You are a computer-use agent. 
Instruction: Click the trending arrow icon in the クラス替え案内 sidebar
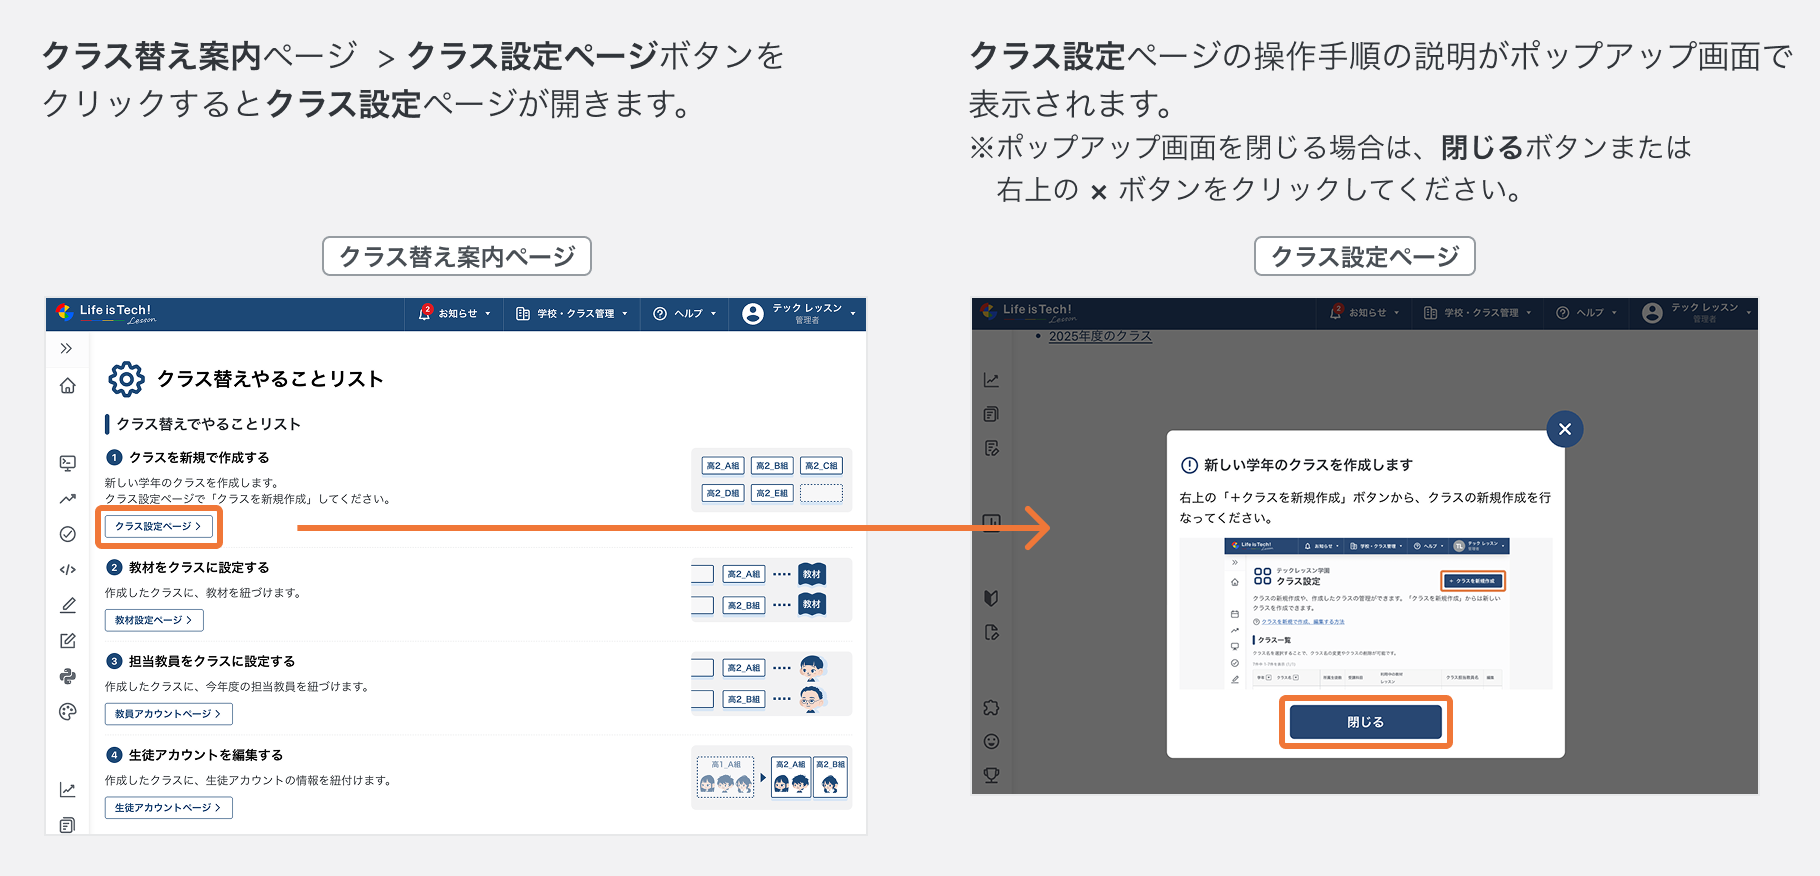(67, 498)
